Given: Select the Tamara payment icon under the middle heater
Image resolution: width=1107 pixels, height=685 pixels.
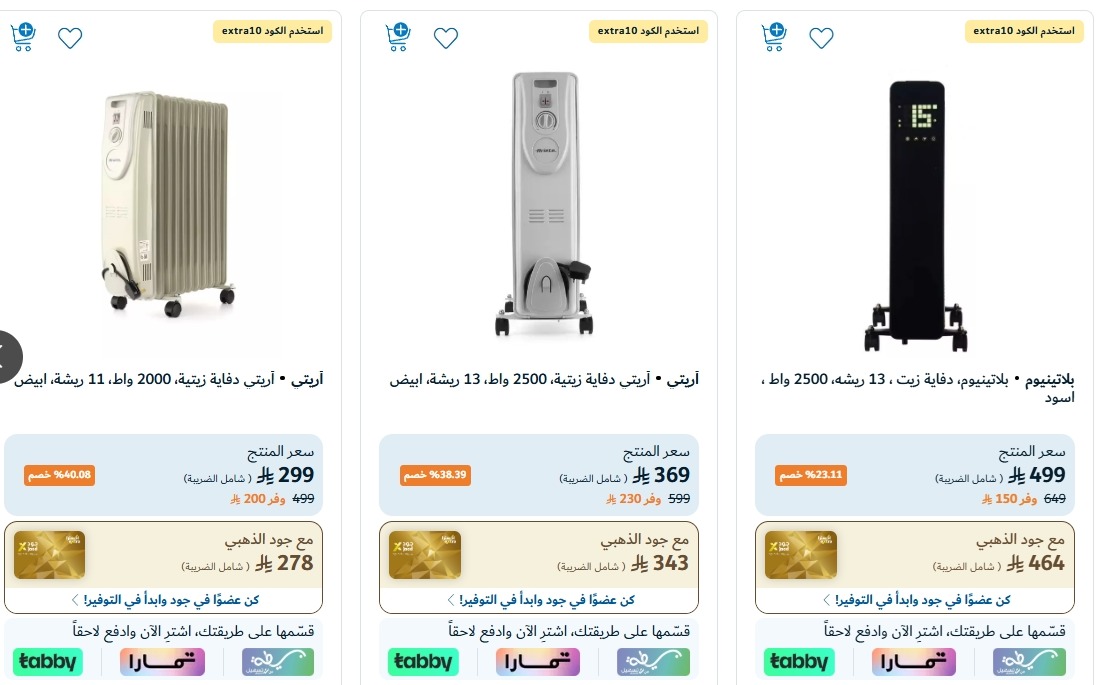Looking at the screenshot, I should point(537,661).
